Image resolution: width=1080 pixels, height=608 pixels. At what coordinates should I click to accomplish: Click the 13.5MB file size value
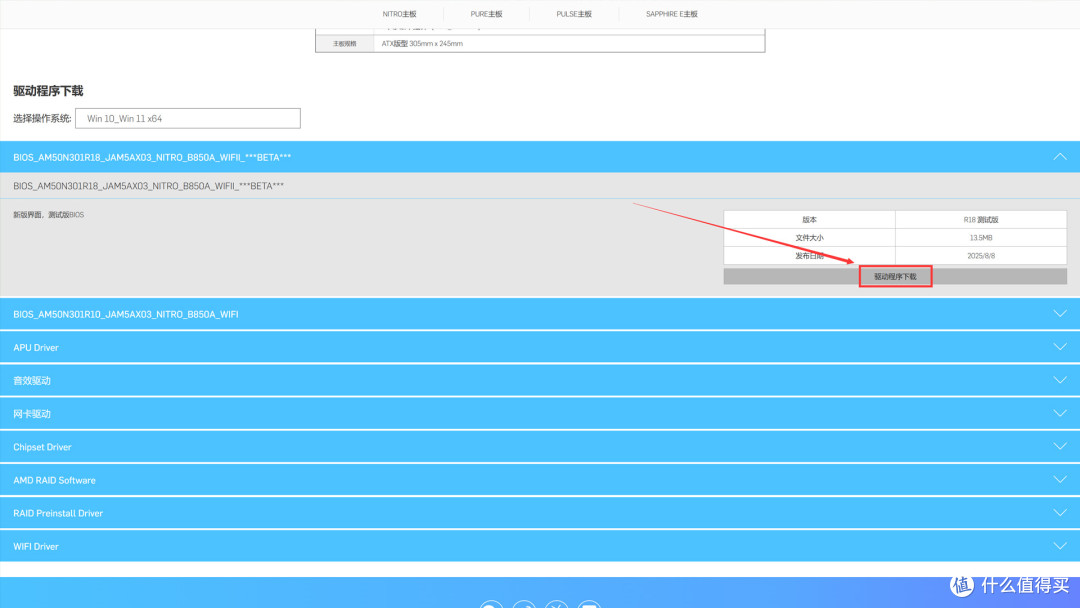[981, 238]
